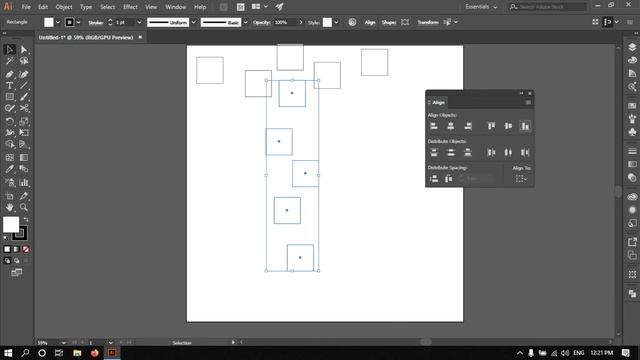Select the Rotate tool
640x360 pixels.
pos(9,121)
